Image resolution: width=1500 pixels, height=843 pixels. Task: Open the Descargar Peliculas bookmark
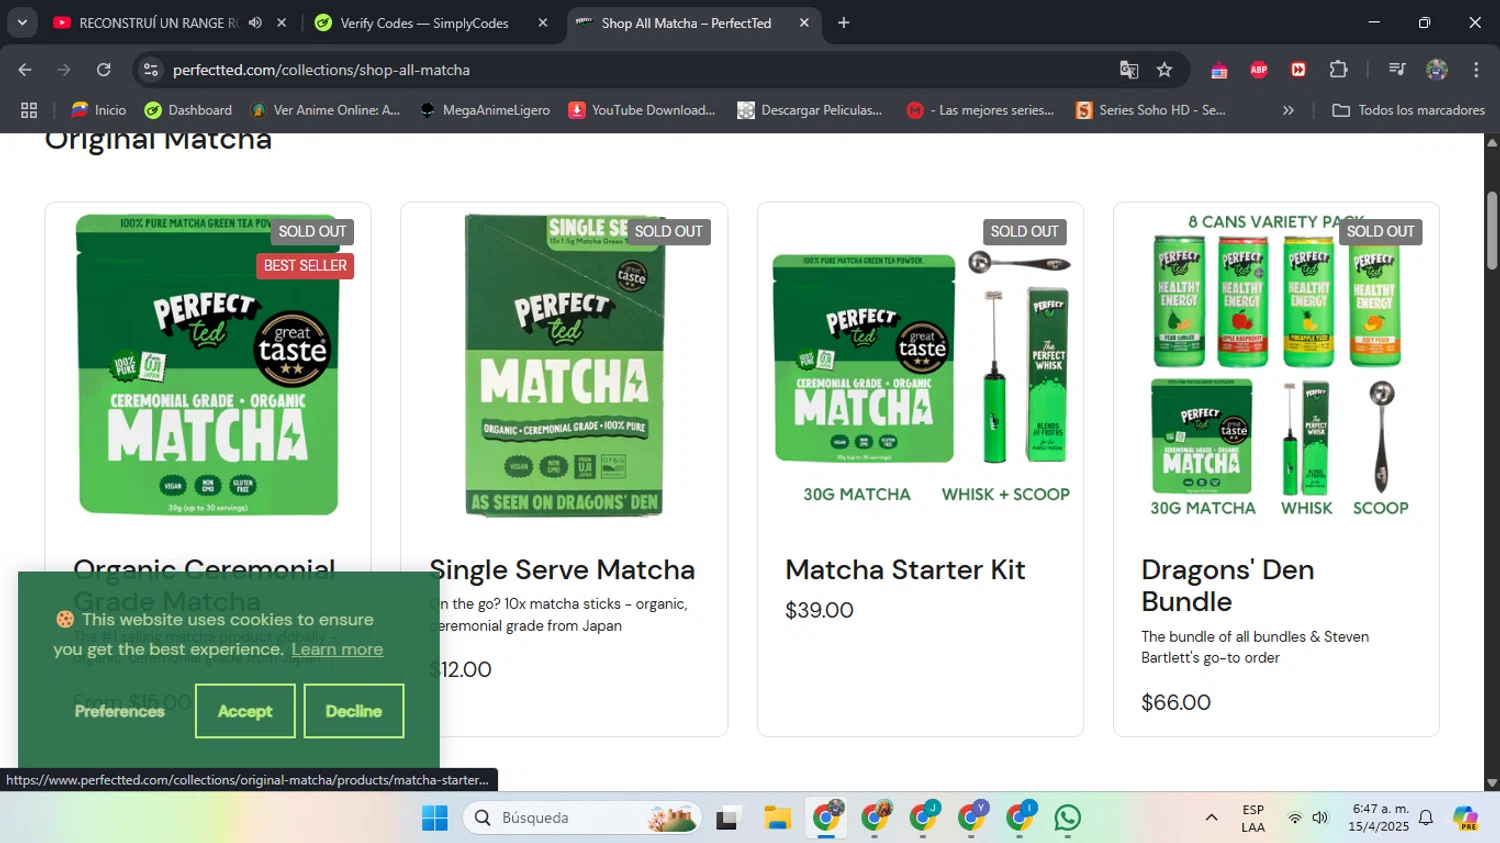(810, 110)
